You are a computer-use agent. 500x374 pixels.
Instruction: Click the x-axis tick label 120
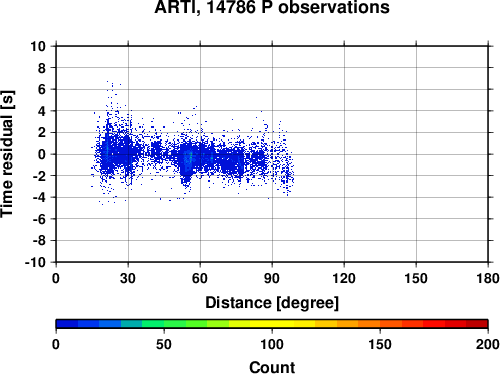344,278
